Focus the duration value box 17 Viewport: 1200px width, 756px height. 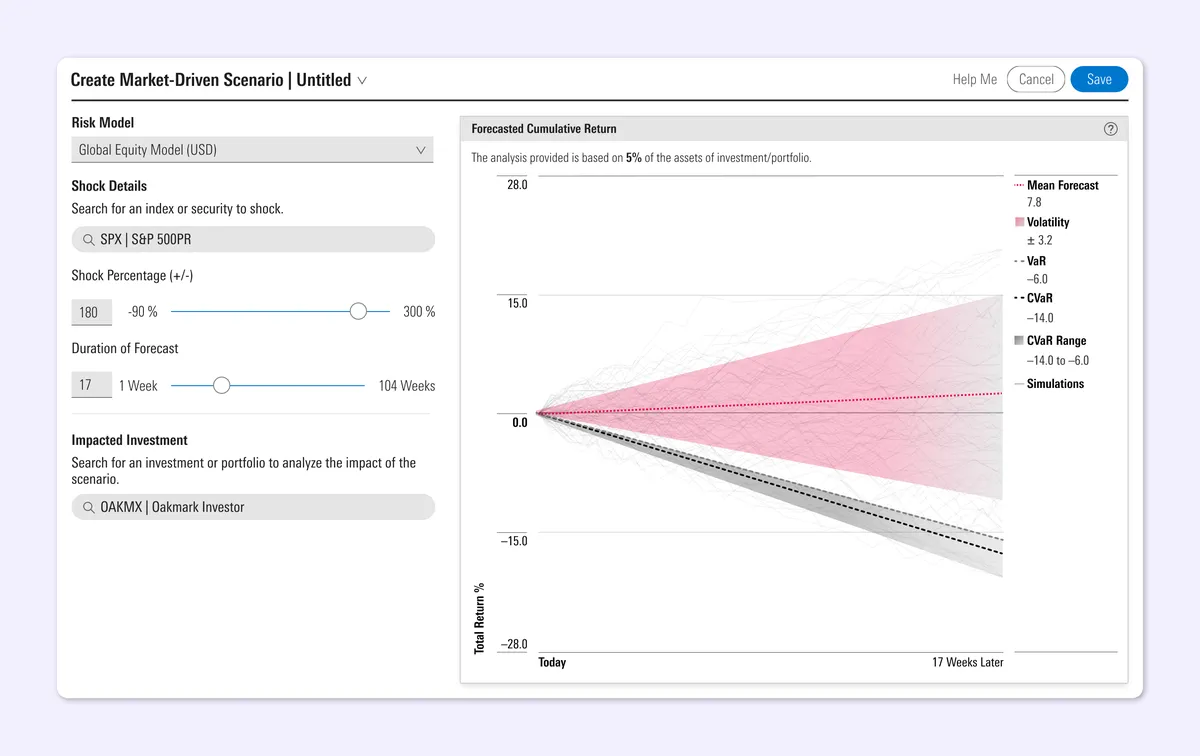tap(91, 385)
